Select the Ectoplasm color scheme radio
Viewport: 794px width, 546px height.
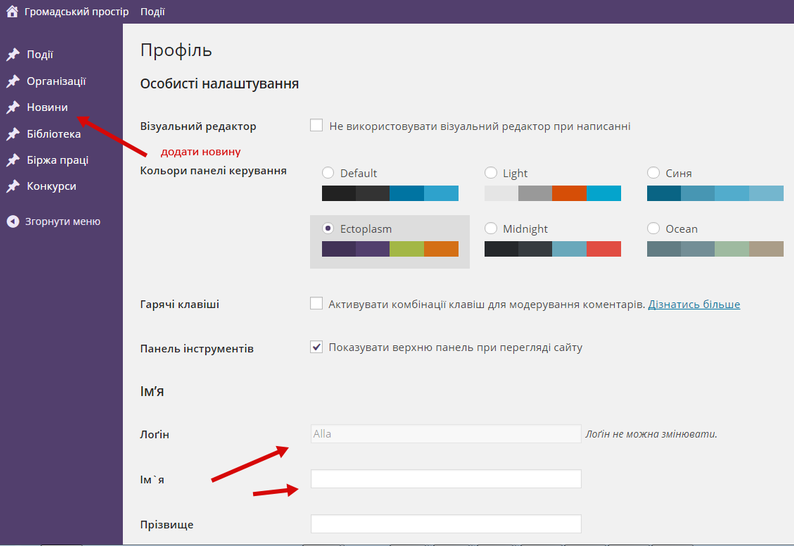pos(328,228)
